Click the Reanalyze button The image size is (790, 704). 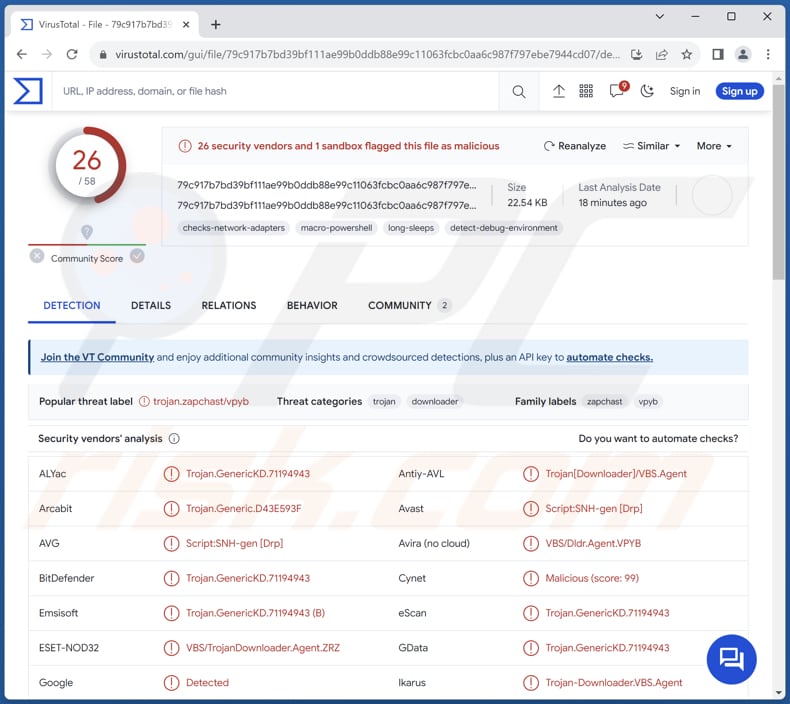pyautogui.click(x=575, y=146)
